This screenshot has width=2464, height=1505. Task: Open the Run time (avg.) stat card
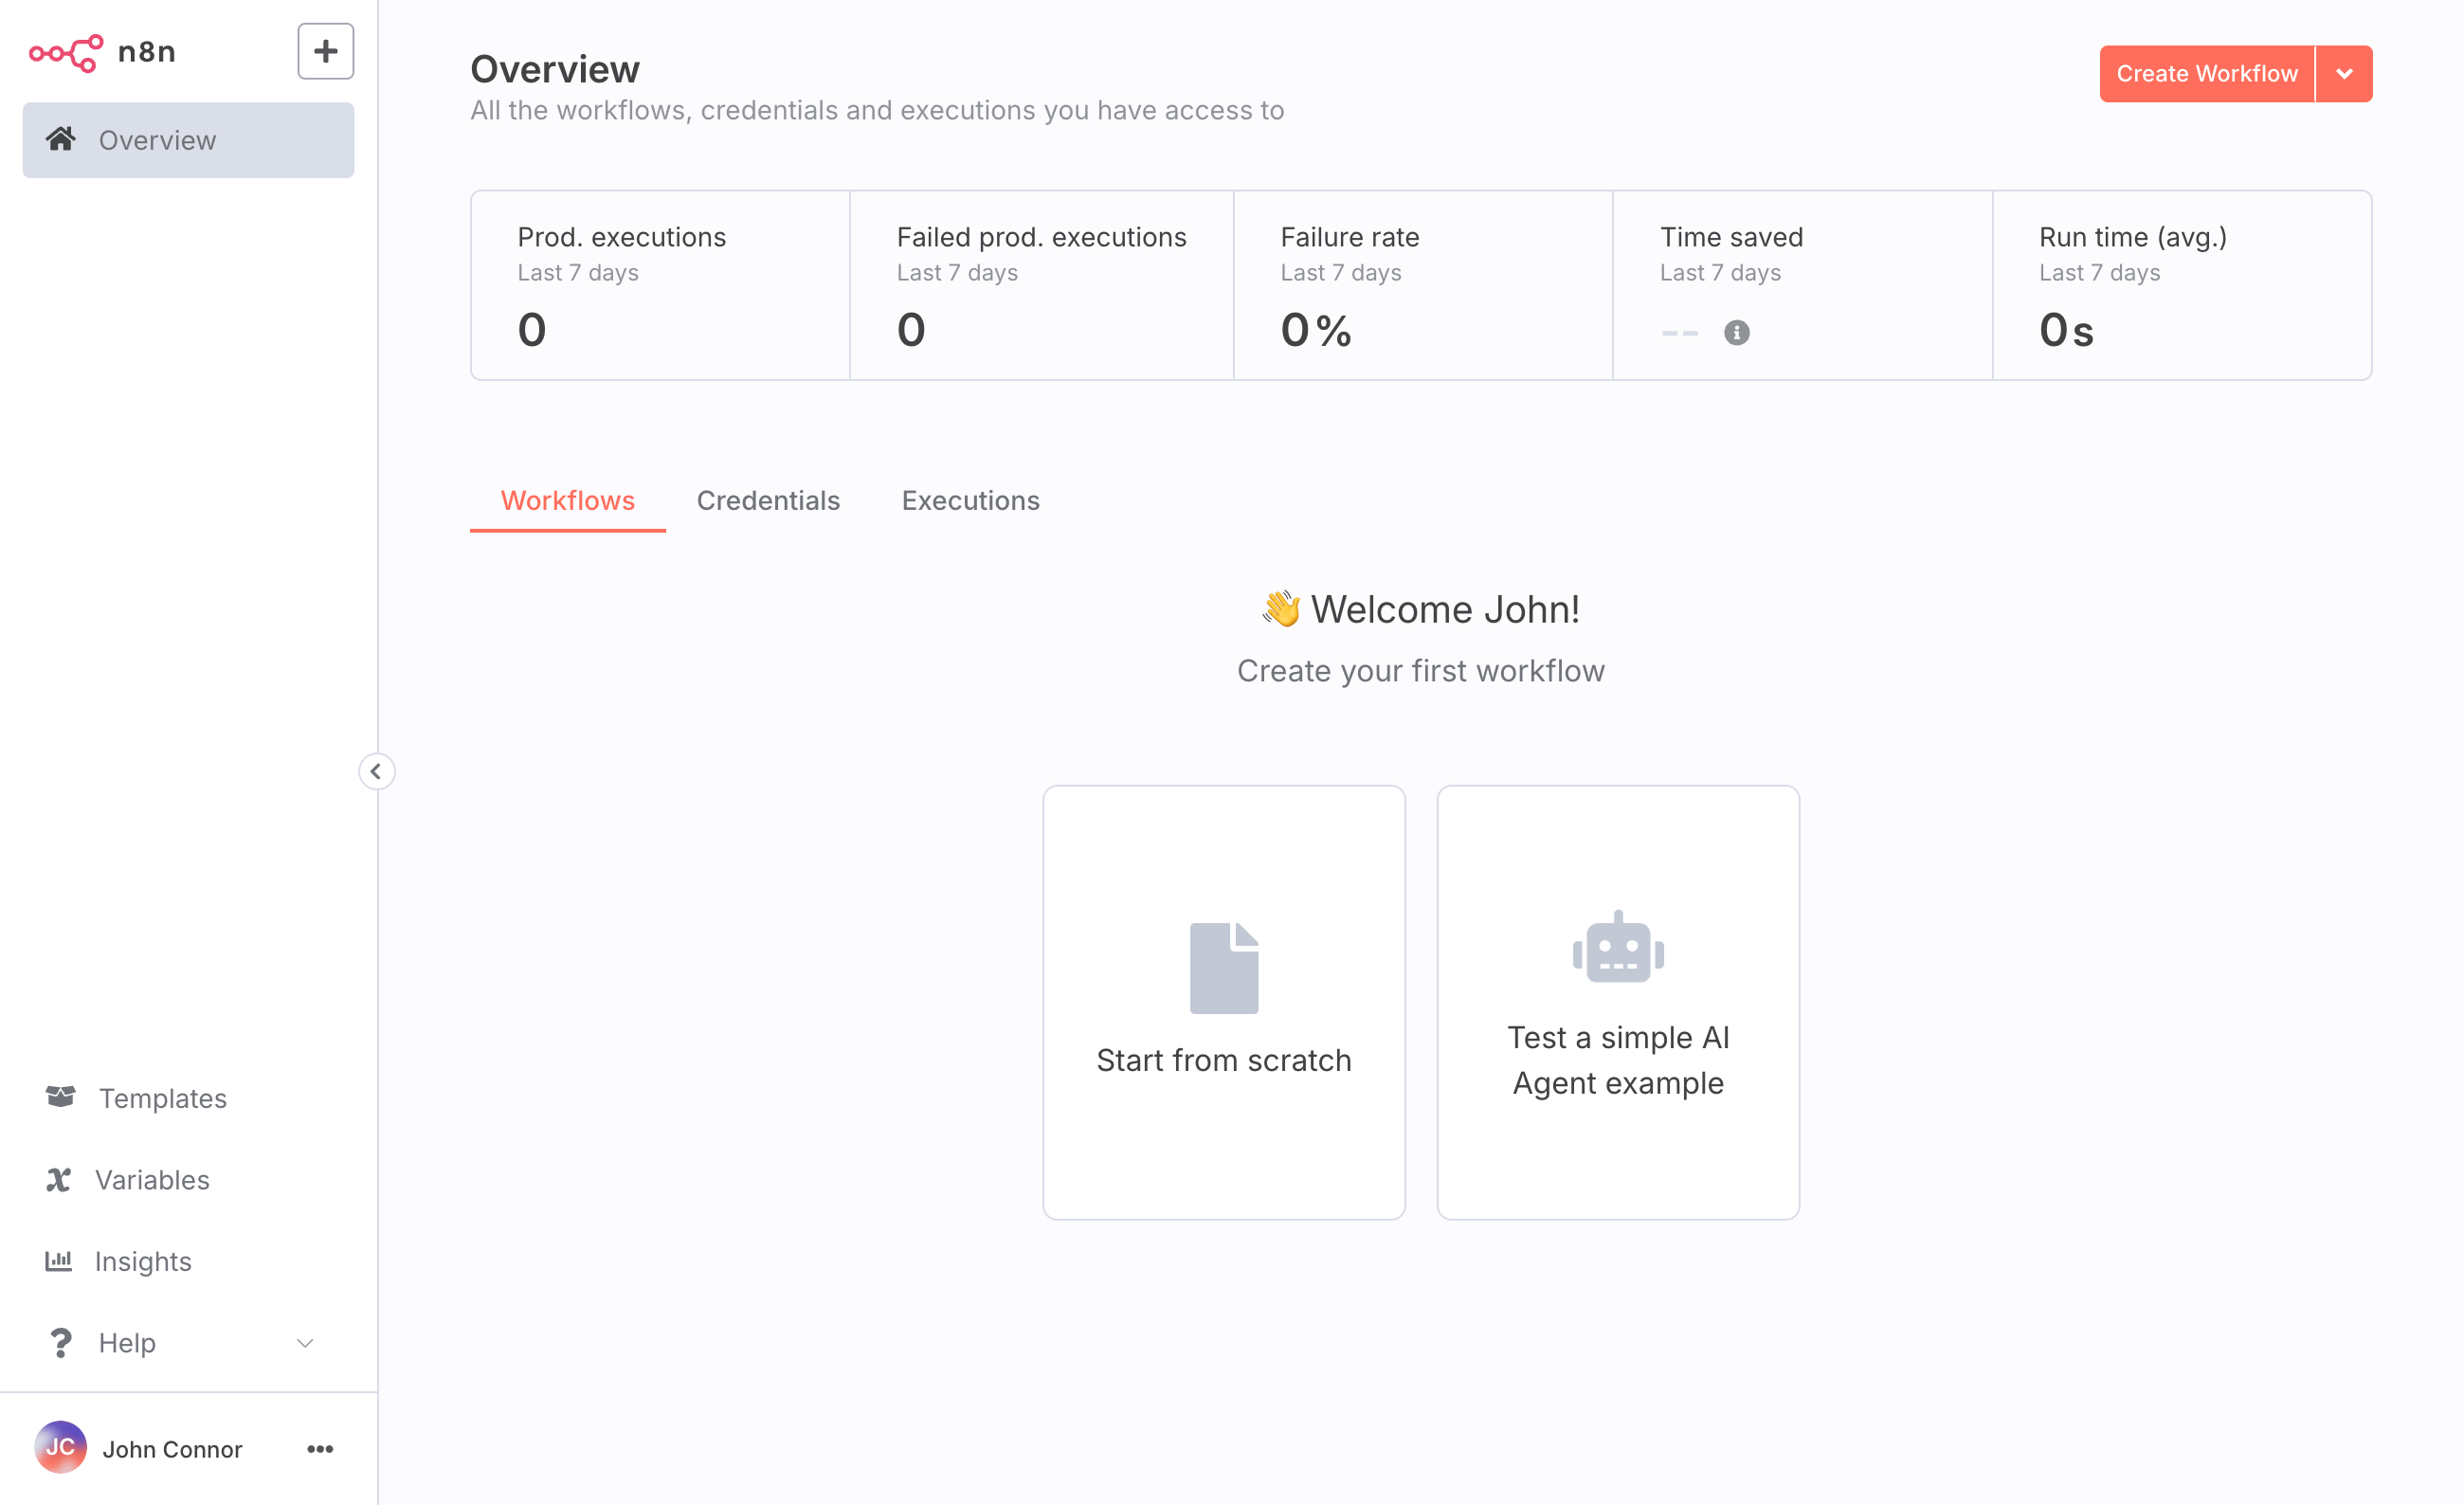tap(2182, 285)
